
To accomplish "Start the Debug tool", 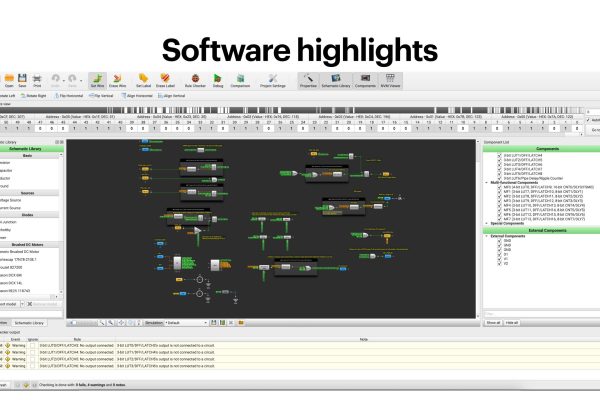I will [x=218, y=80].
